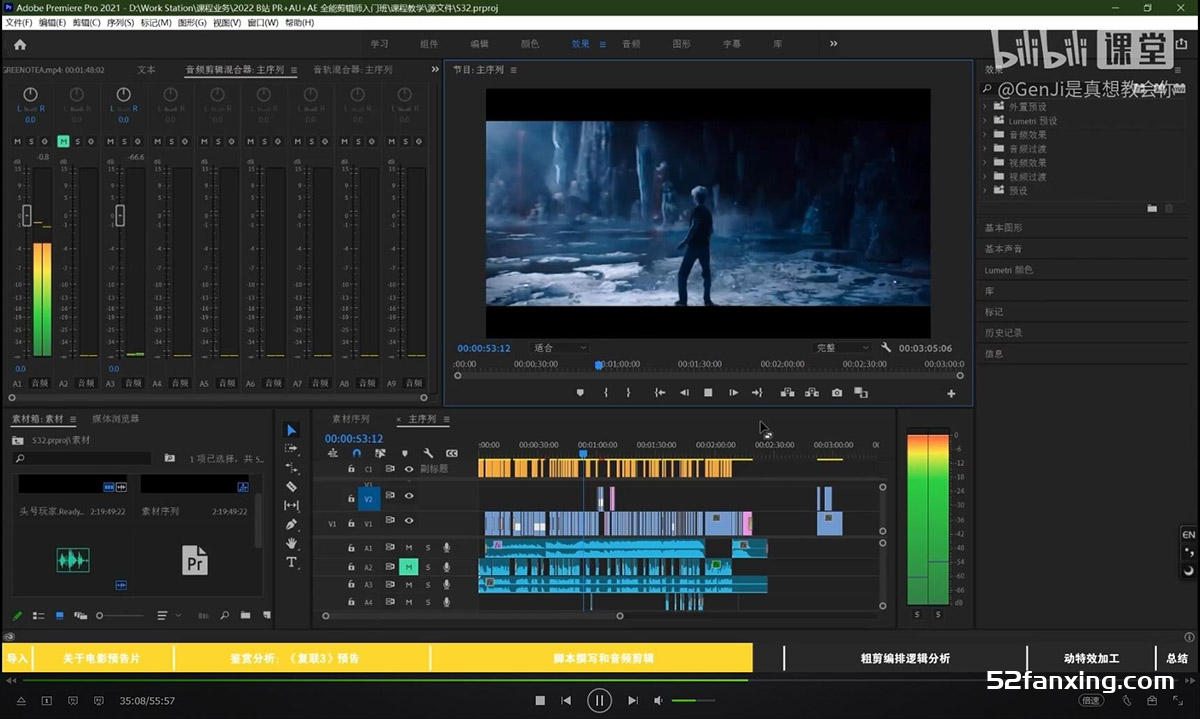Viewport: 1200px width, 719px height.
Task: Expand the Lumetri 预设 folder
Action: pos(985,121)
